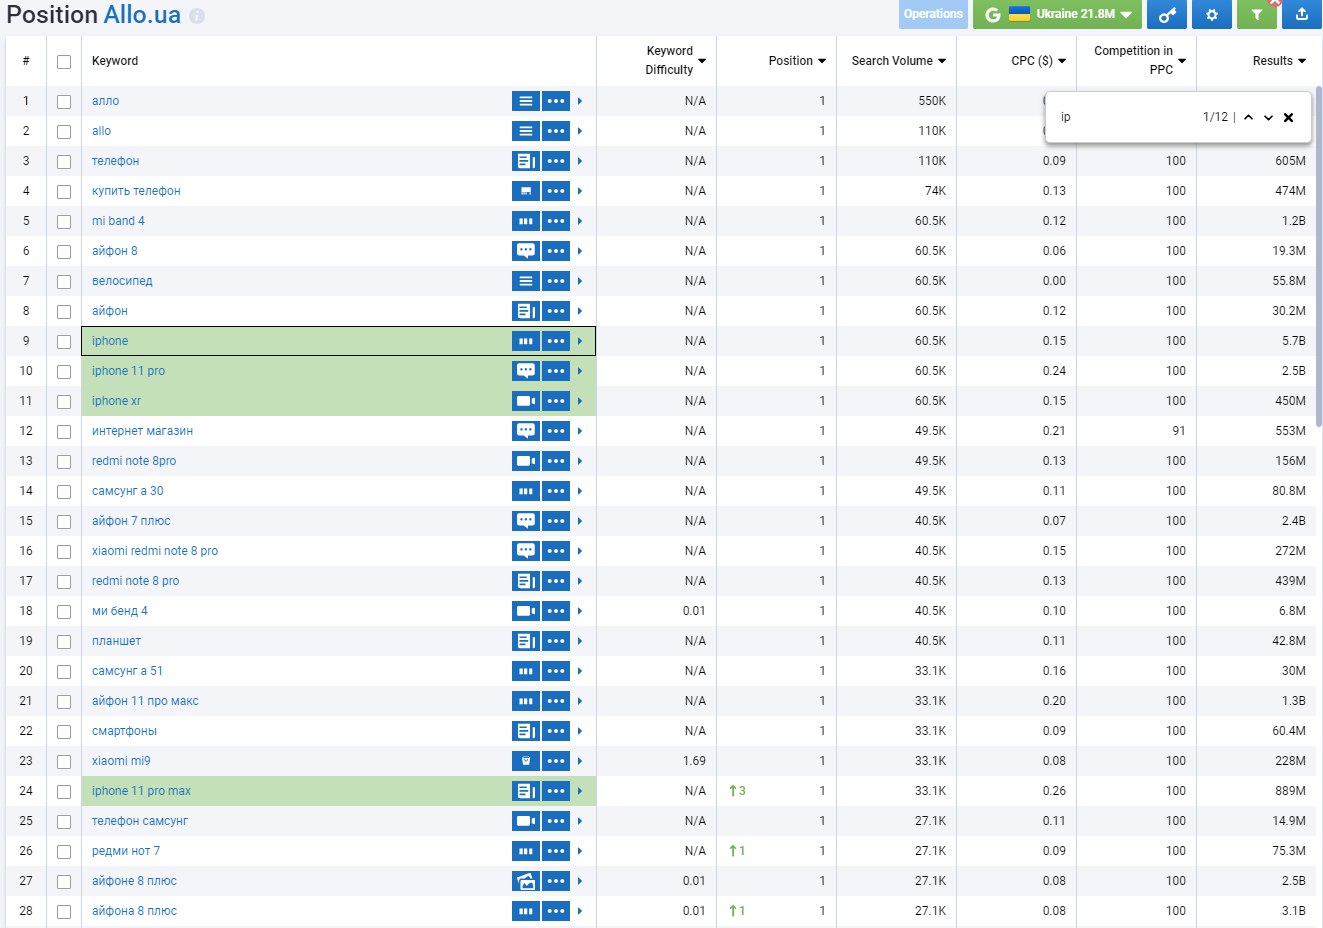Click speech-bubble icon in 'iphone 11 pro' row
The height and width of the screenshot is (928, 1323).
point(526,371)
